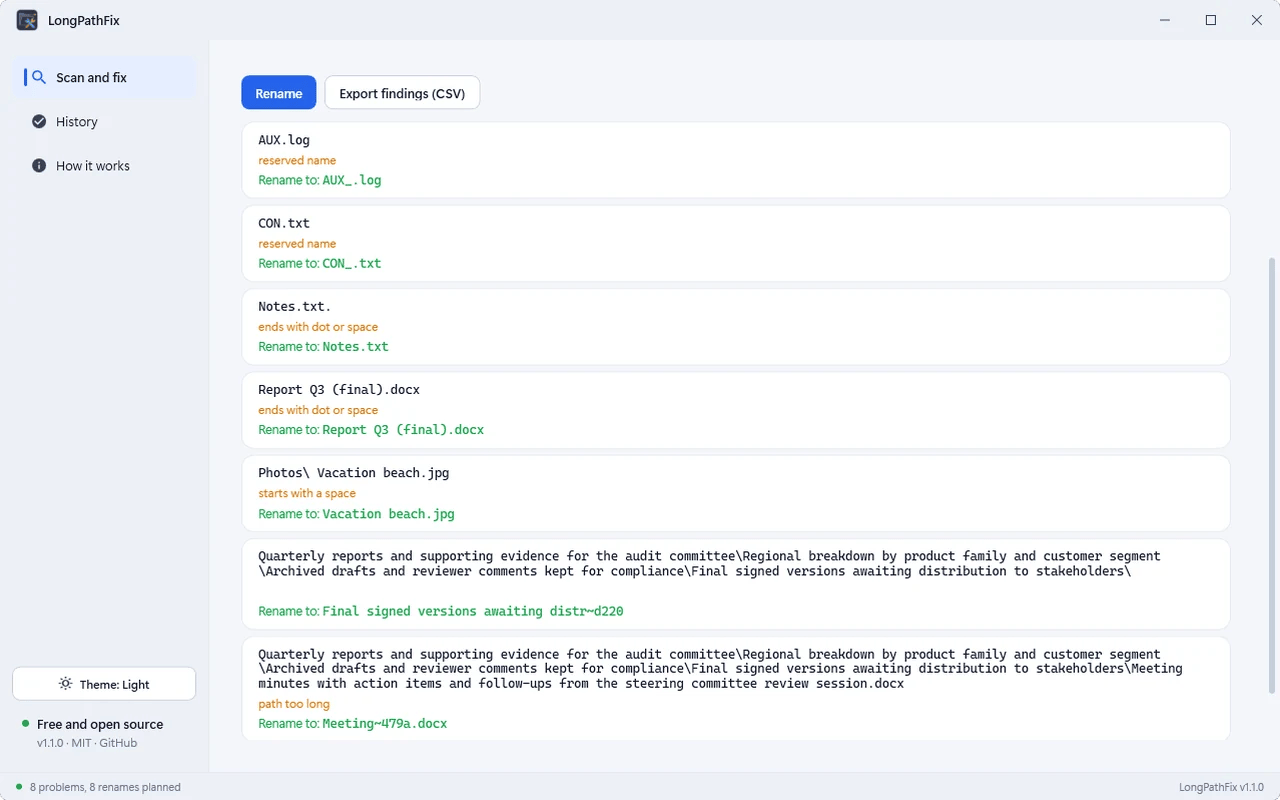This screenshot has height=800, width=1280.
Task: Click the Scan and fix magnifier icon
Action: click(x=39, y=77)
